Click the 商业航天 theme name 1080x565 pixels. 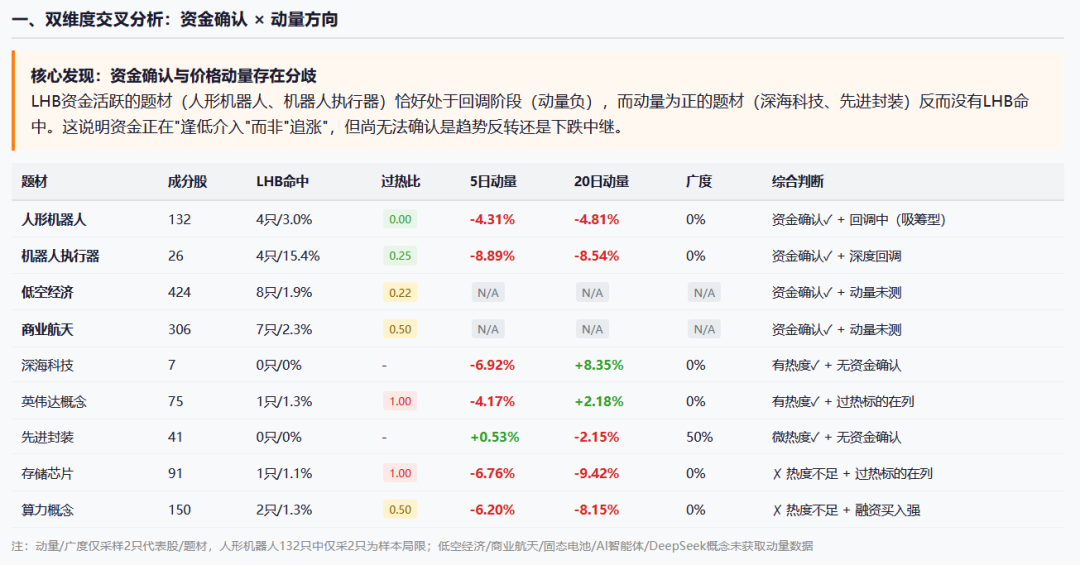[48, 330]
